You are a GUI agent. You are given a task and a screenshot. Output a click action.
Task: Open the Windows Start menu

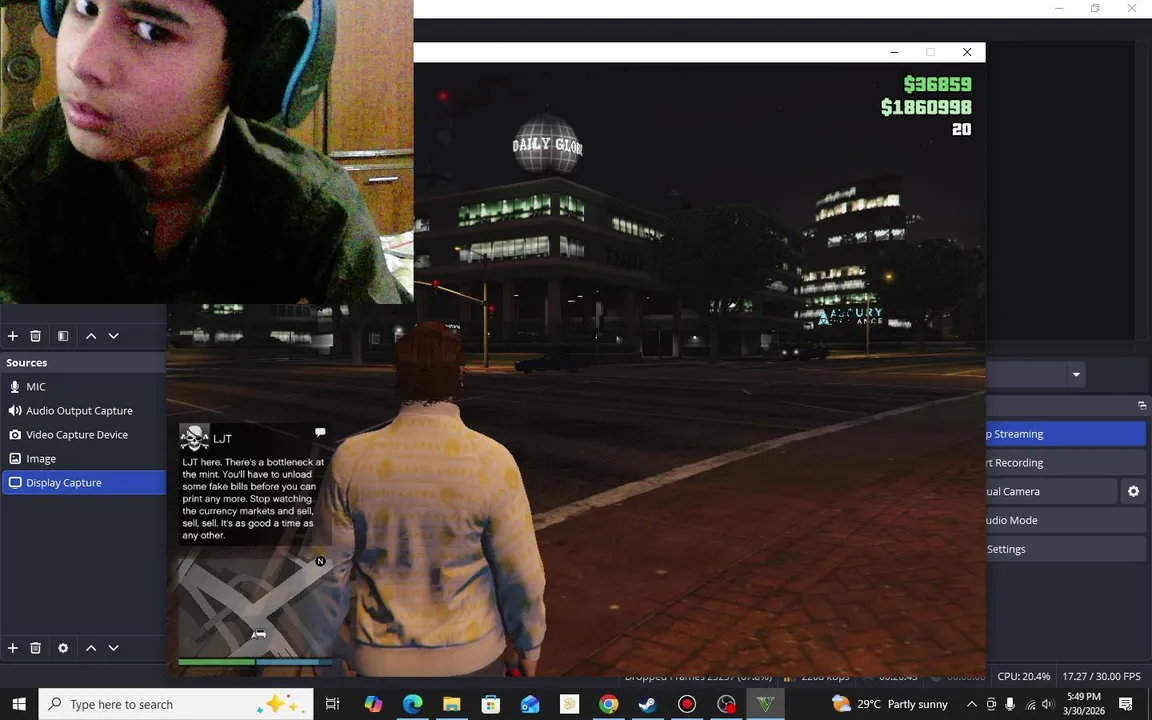(x=18, y=705)
